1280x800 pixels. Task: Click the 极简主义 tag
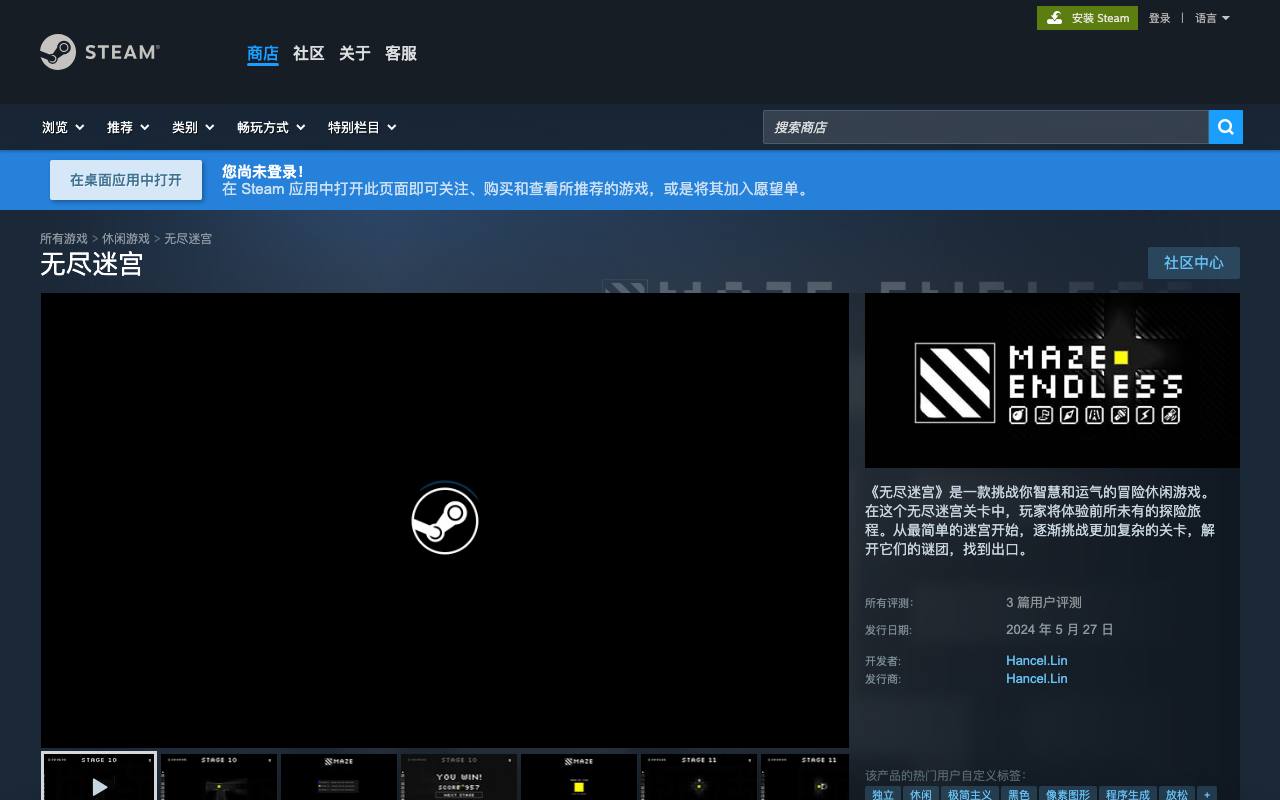click(x=969, y=795)
